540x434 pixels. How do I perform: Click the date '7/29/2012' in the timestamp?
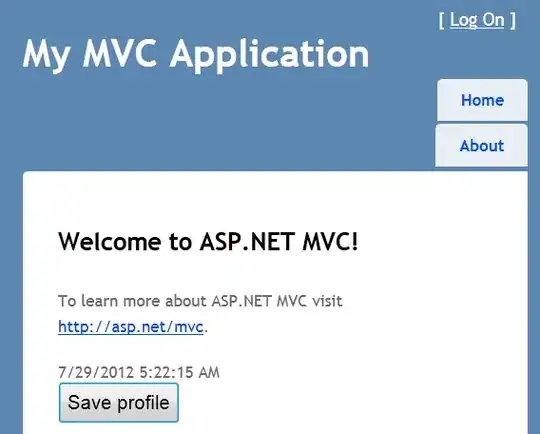(x=96, y=372)
